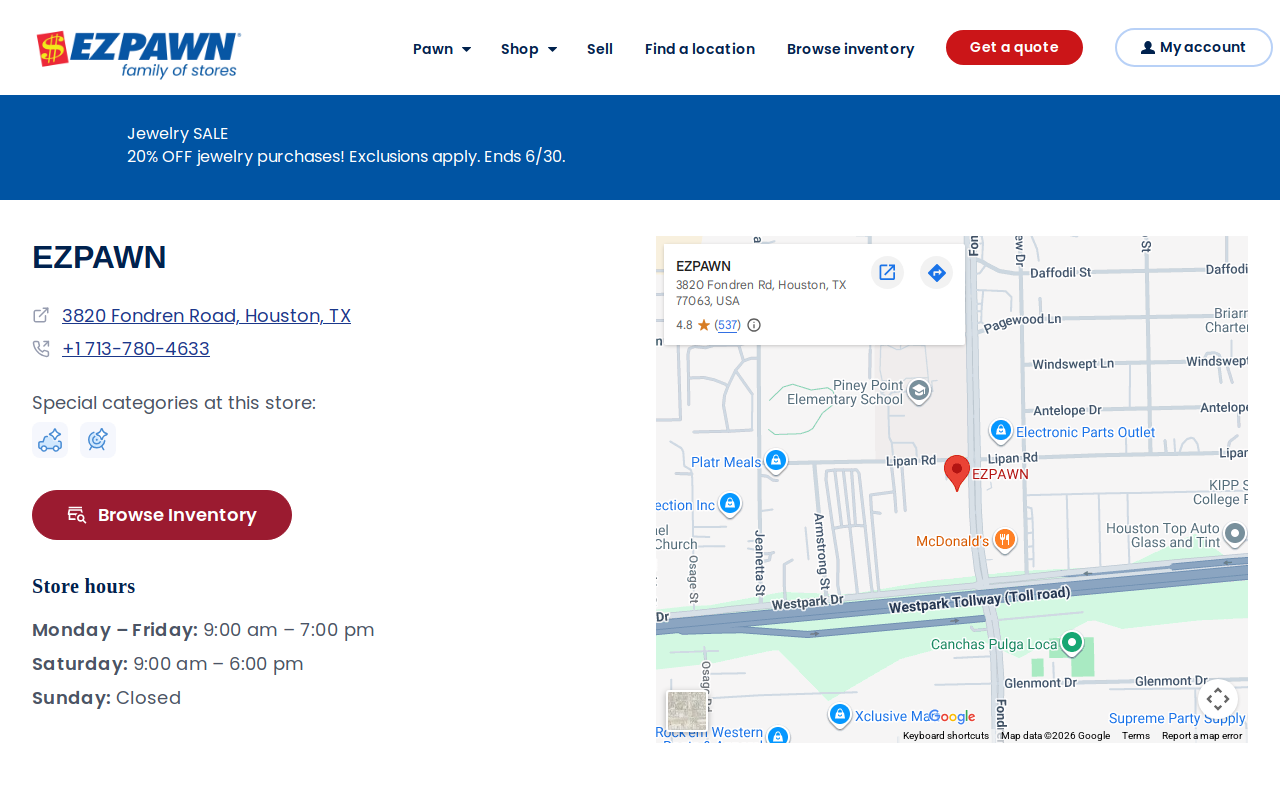
Task: Open the My account button
Action: [1193, 47]
